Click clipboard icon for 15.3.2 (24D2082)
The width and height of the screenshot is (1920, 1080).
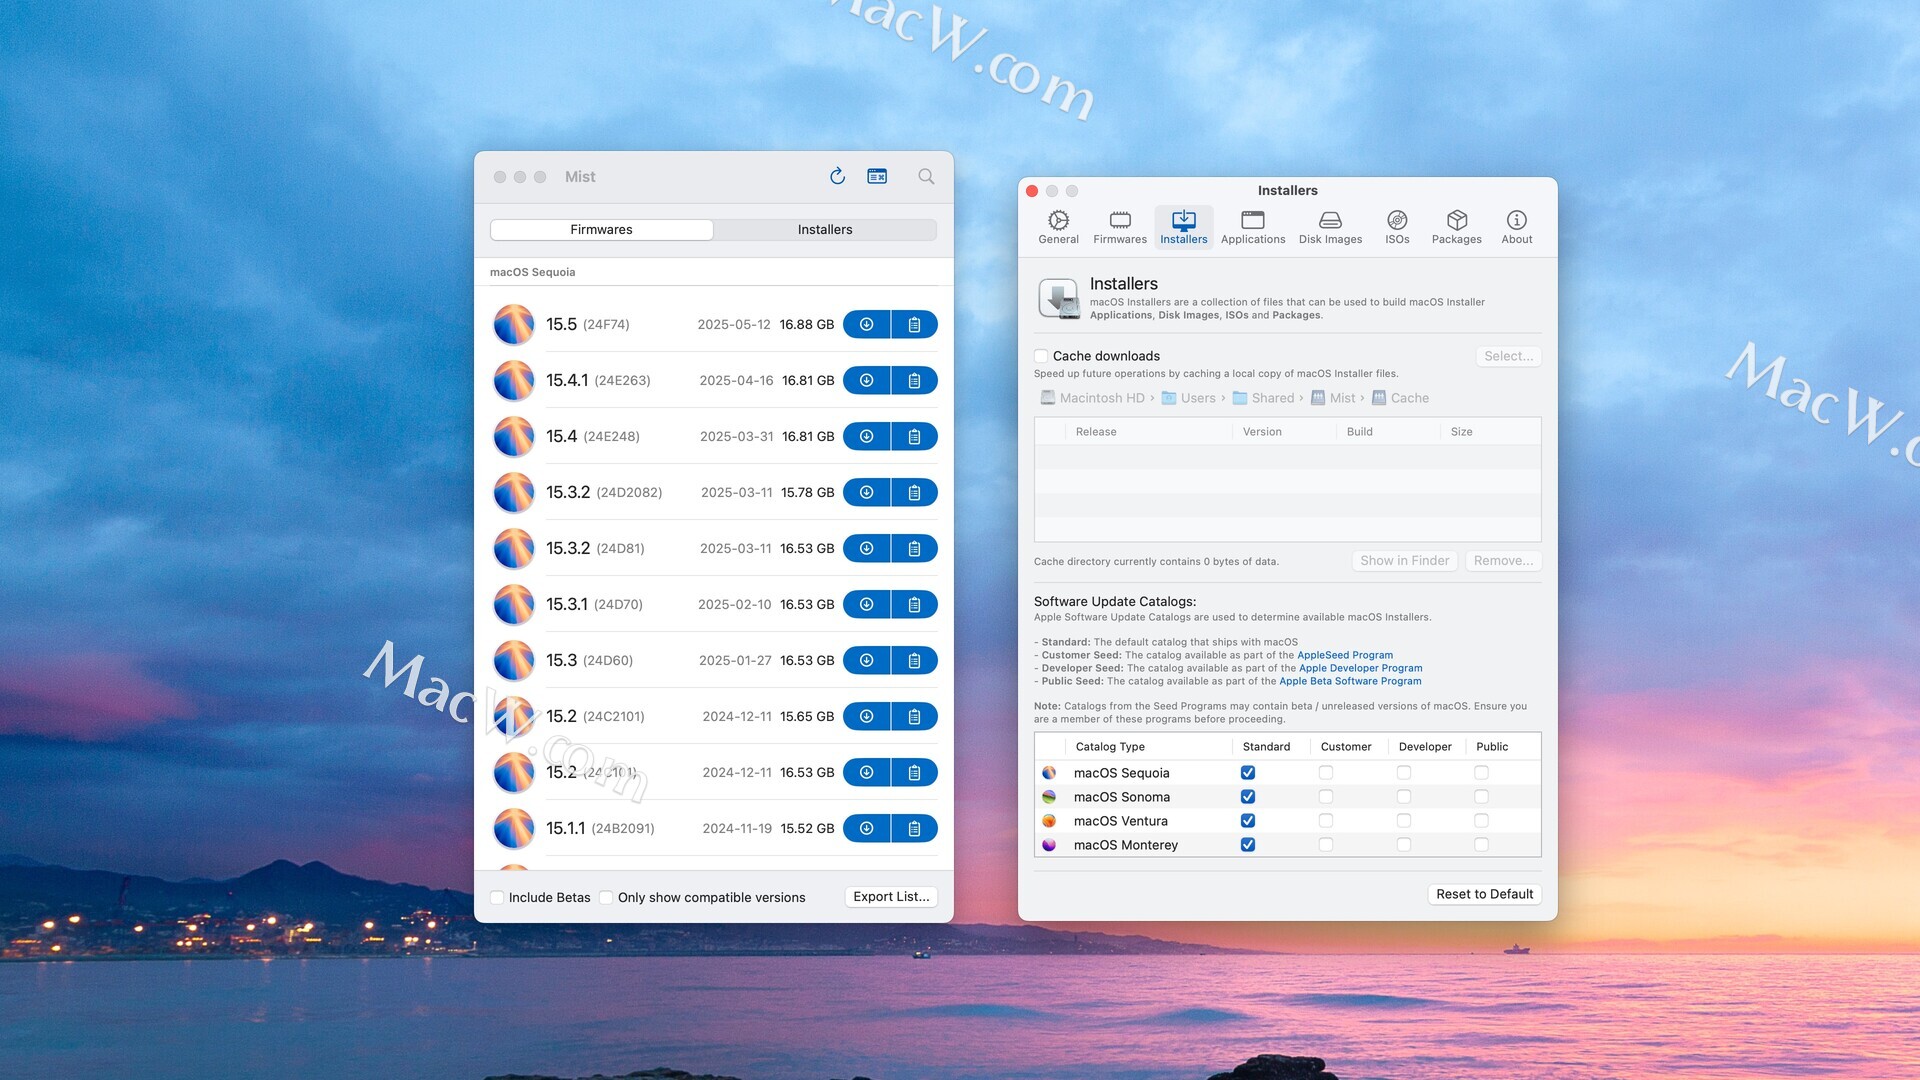coord(914,492)
